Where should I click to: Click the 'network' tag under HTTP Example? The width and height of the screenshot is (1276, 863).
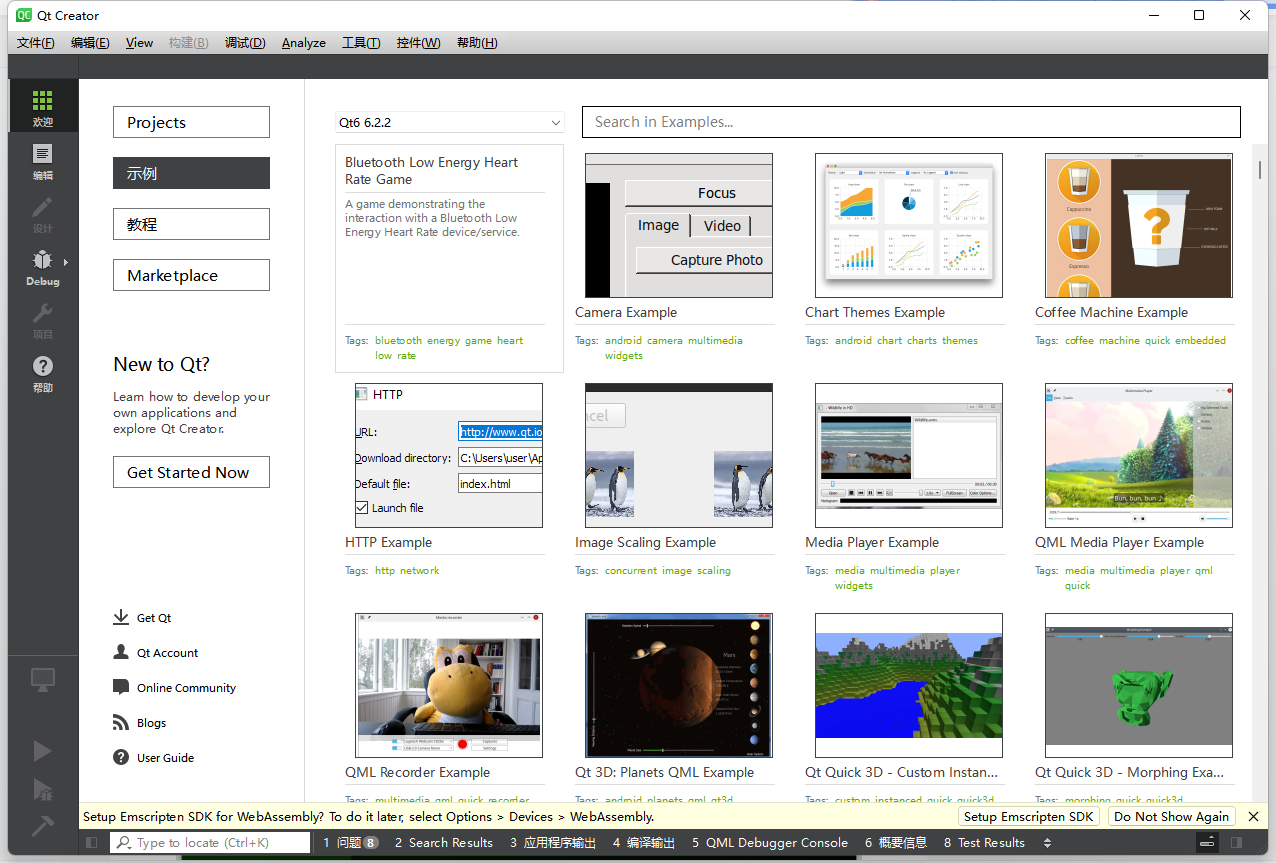pos(419,570)
